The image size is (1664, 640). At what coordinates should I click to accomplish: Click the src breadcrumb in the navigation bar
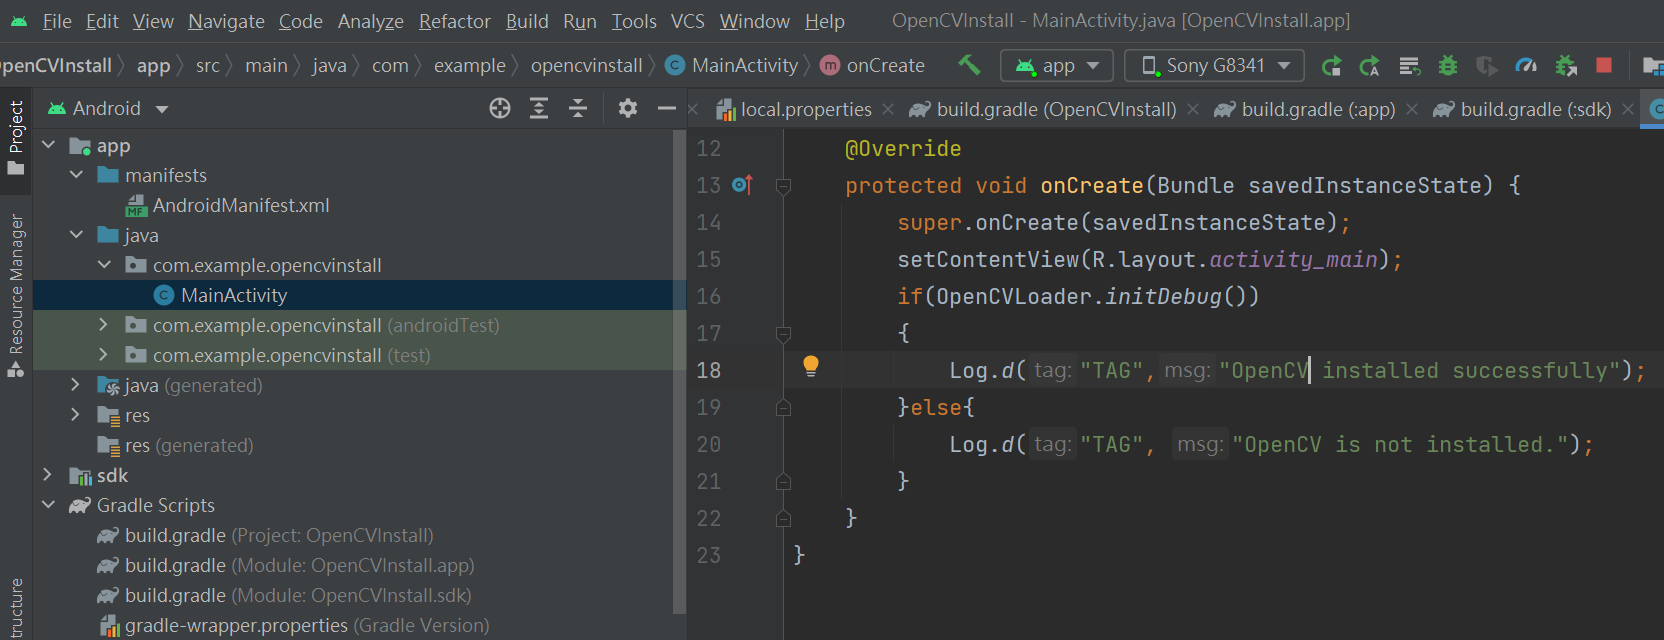click(x=208, y=65)
